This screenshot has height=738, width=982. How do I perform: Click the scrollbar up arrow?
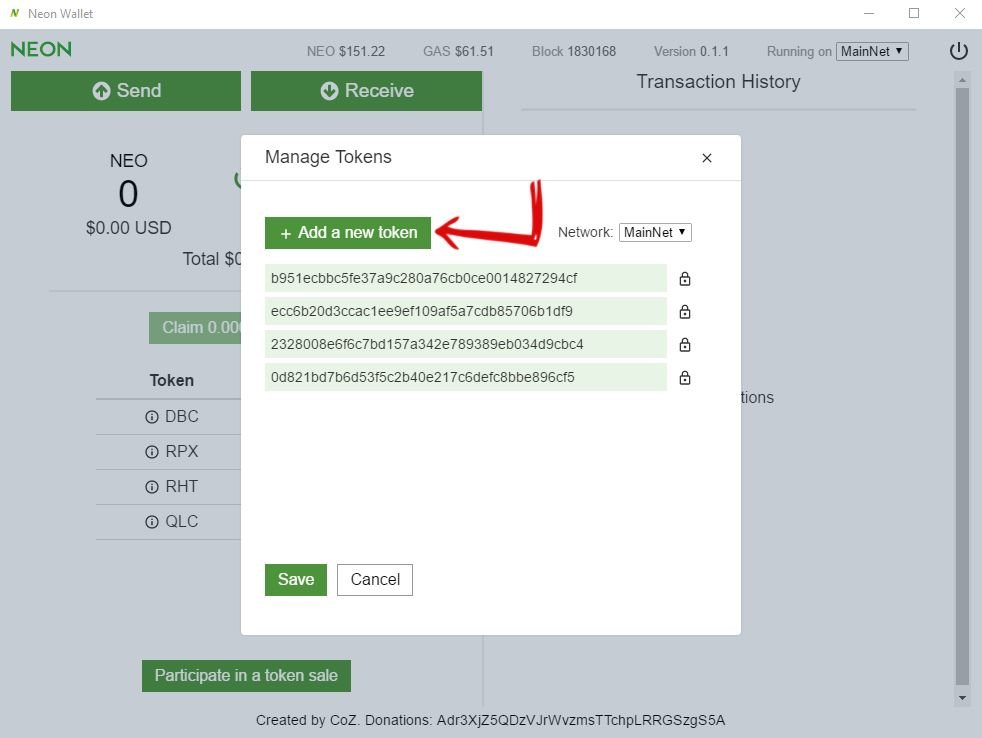[x=962, y=80]
